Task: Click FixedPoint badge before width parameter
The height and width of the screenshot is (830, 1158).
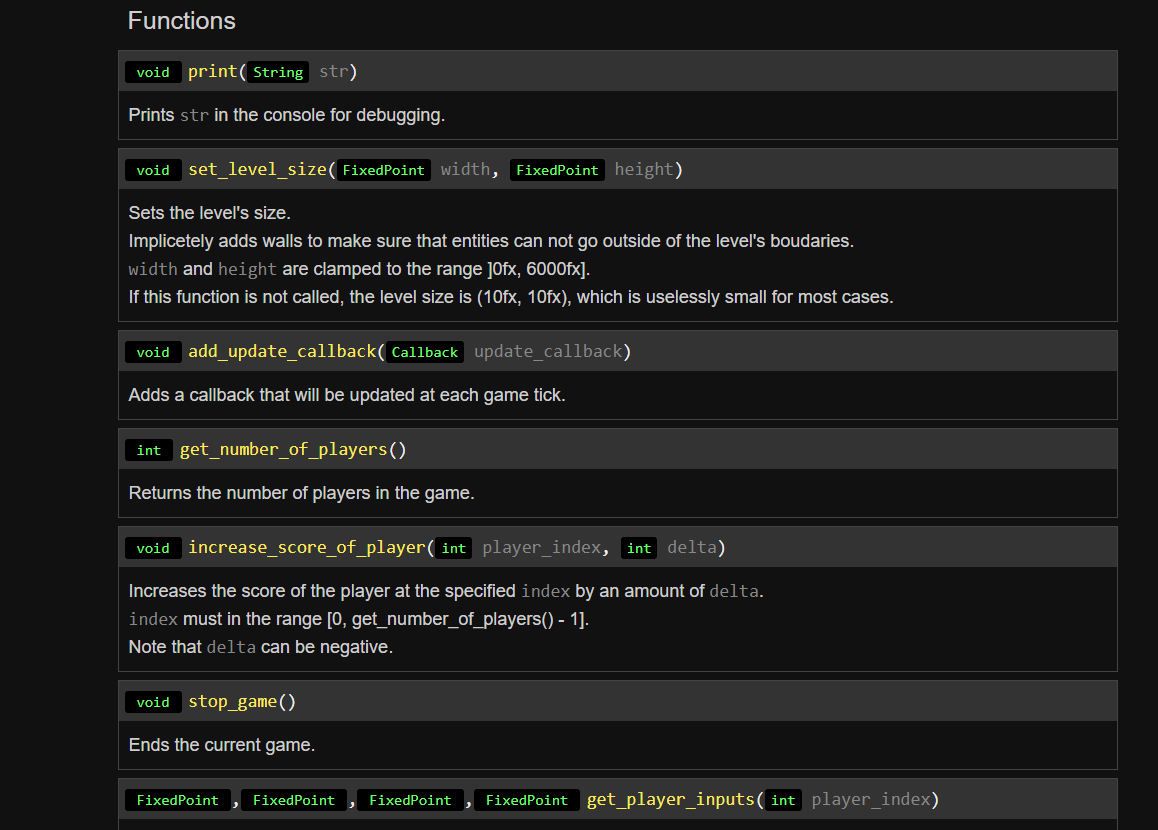Action: 383,170
